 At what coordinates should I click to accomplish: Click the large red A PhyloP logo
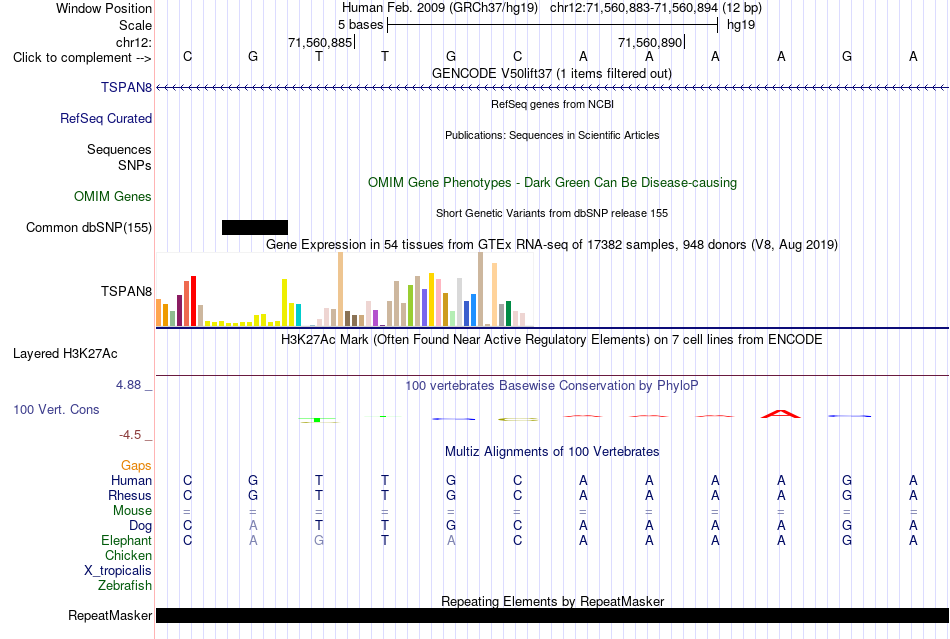pos(781,414)
